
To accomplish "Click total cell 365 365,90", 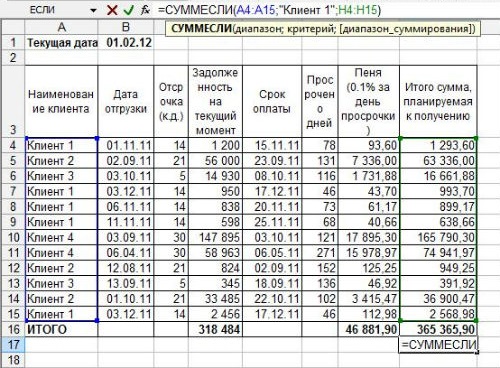I will tap(438, 329).
